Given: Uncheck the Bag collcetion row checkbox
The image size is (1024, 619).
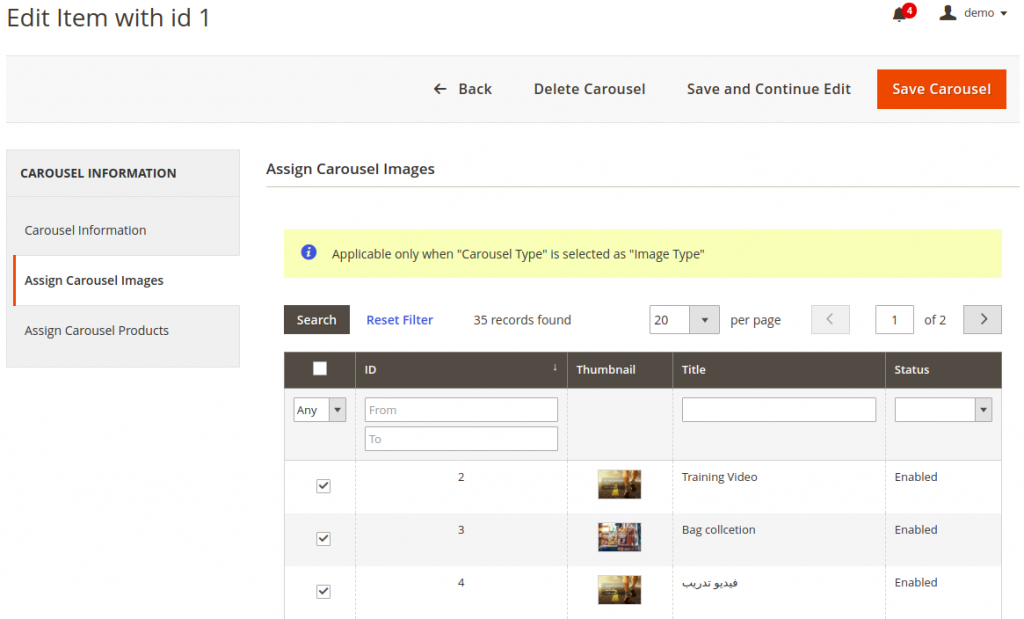Looking at the screenshot, I should 323,538.
